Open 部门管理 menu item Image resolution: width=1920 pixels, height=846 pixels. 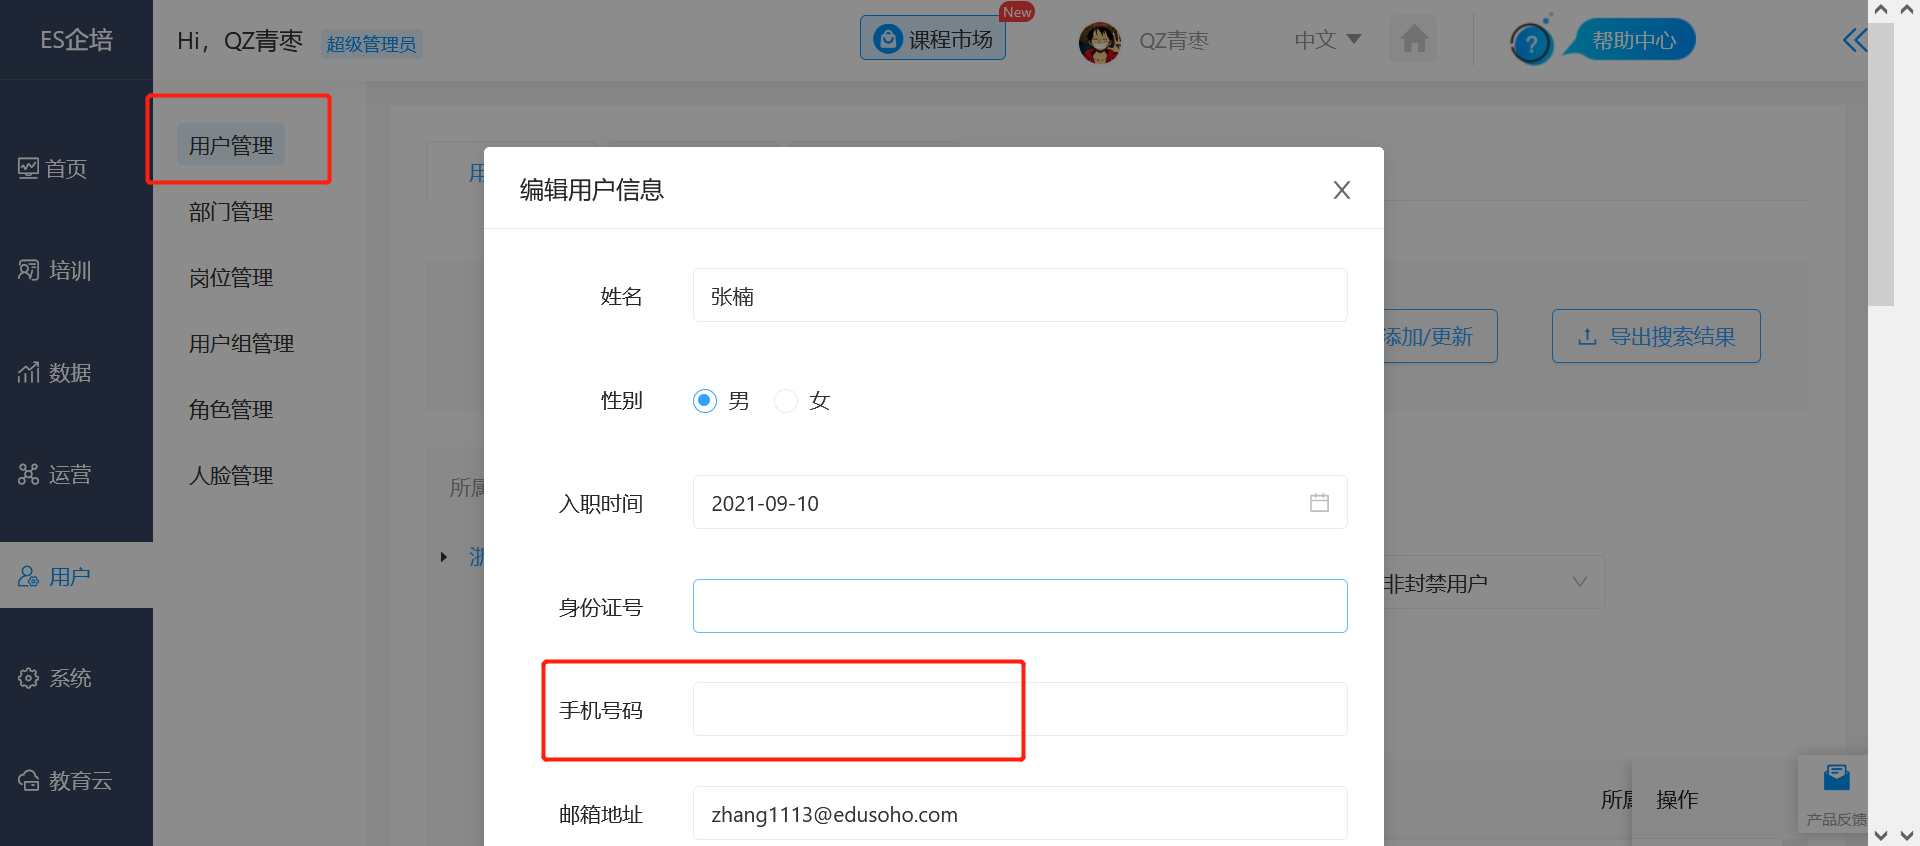coord(231,212)
